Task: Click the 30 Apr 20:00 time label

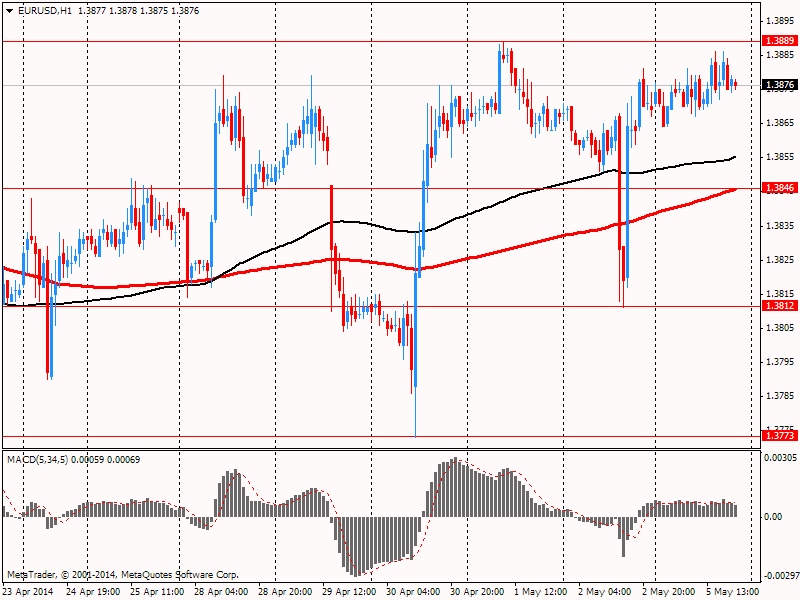Action: (x=478, y=592)
